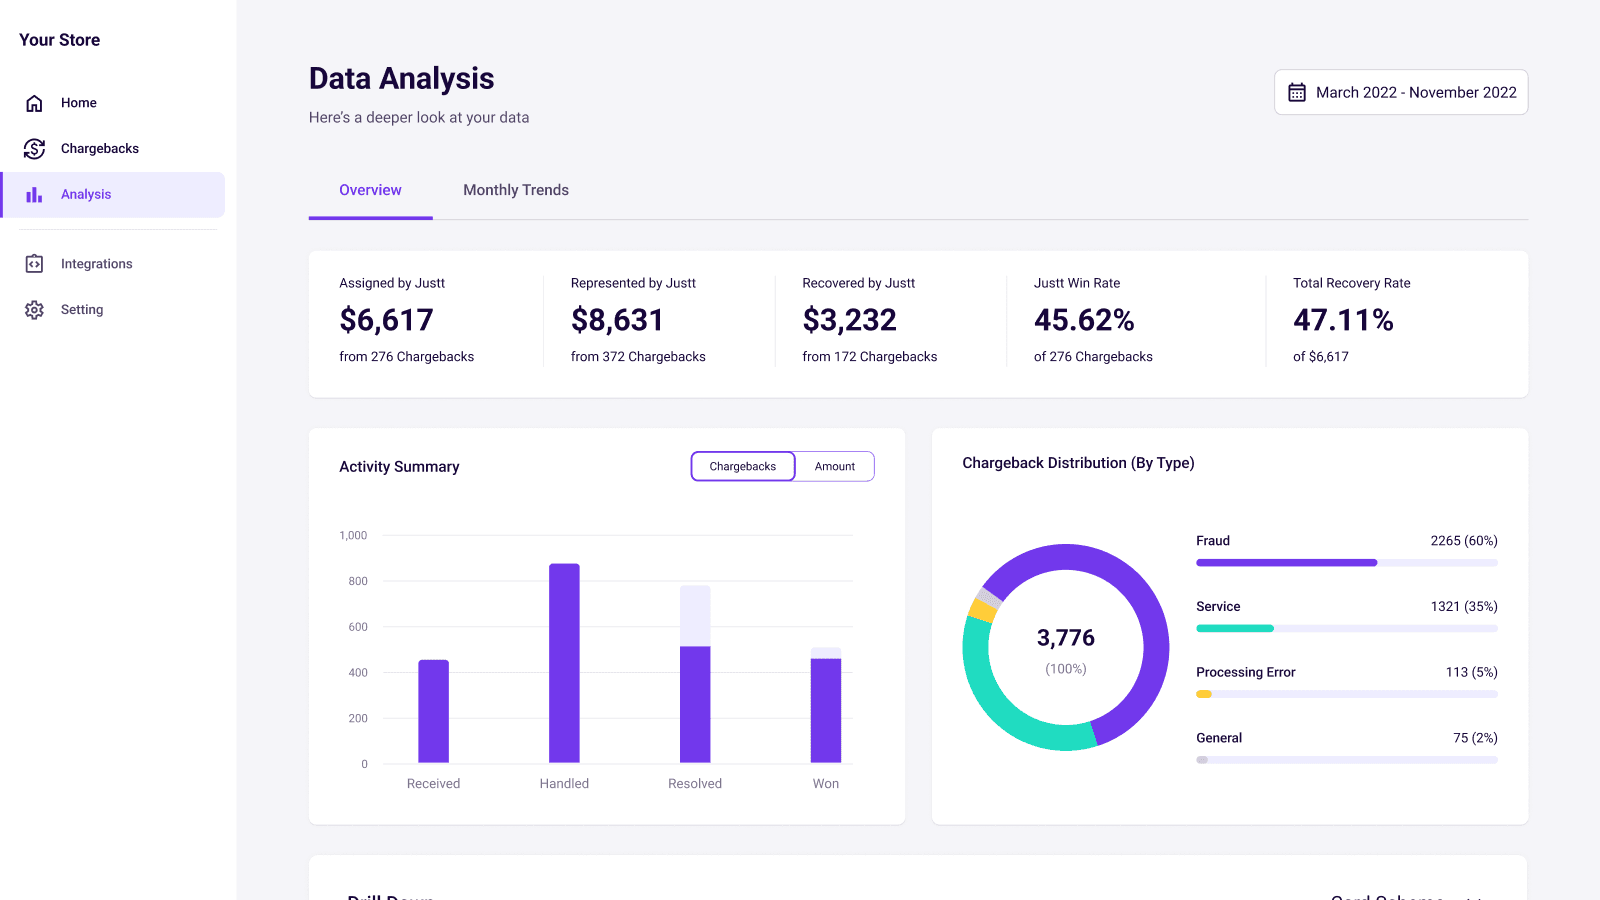Viewport: 1600px width, 900px height.
Task: Click the Won bar in Activity Summary
Action: tap(825, 710)
